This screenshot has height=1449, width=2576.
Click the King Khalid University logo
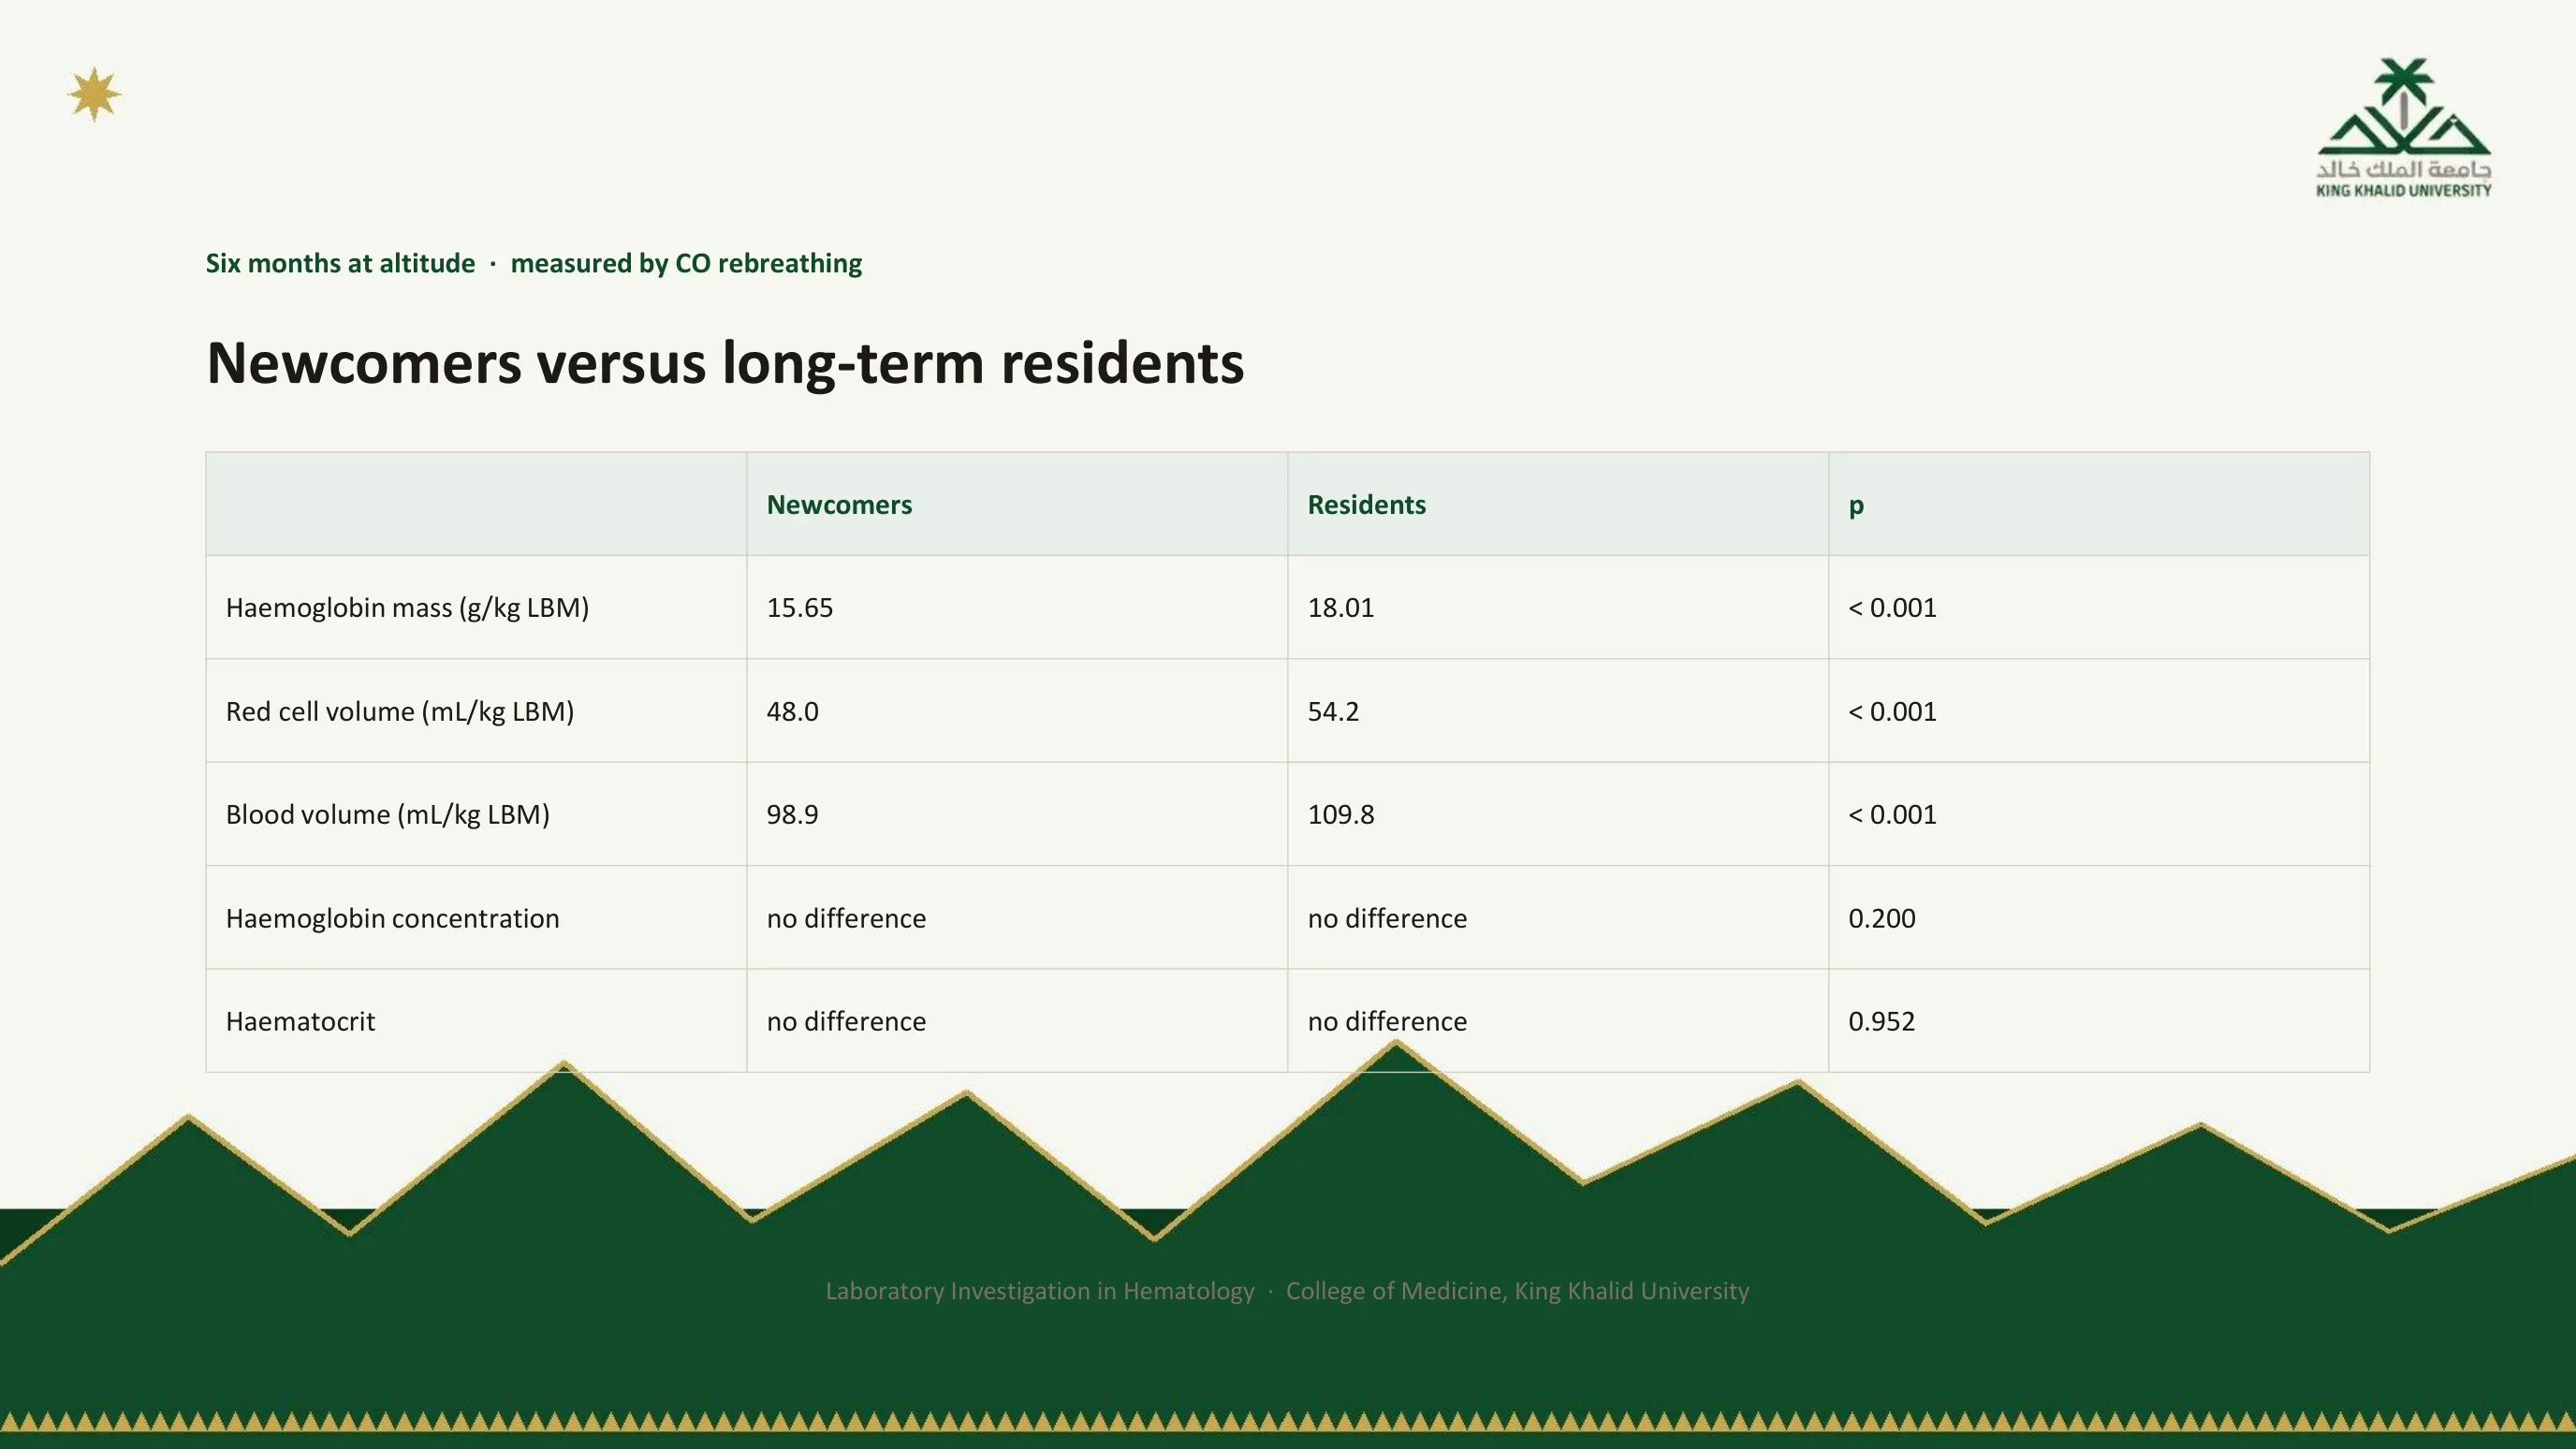2403,128
